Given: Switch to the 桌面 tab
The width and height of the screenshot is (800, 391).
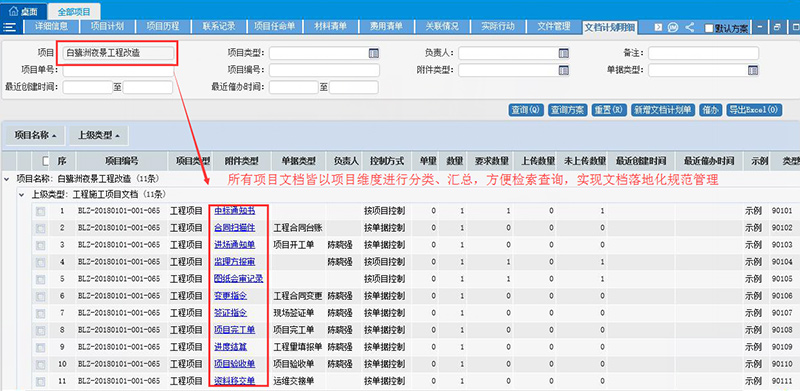Looking at the screenshot, I should point(24,11).
